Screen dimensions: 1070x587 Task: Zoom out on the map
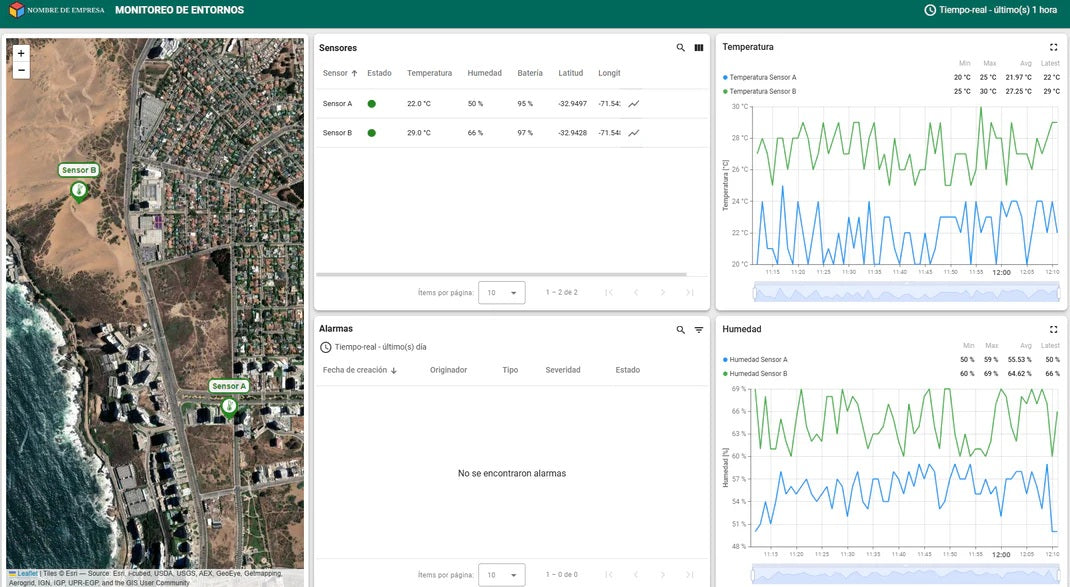point(21,71)
